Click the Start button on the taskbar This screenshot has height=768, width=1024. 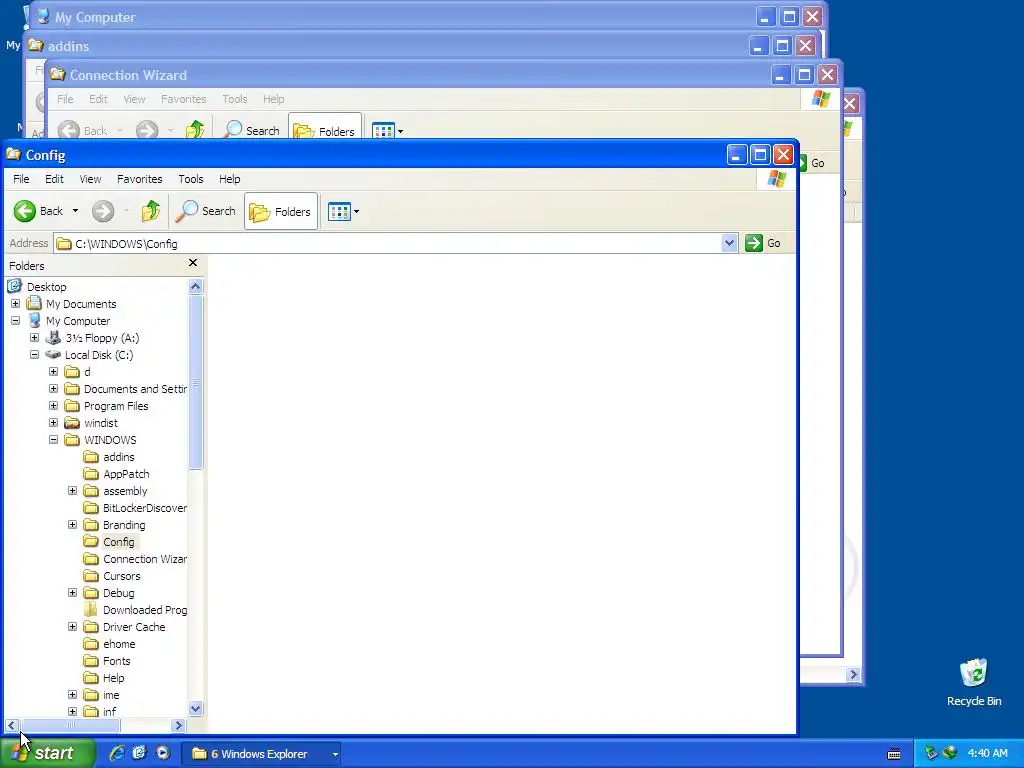click(48, 753)
